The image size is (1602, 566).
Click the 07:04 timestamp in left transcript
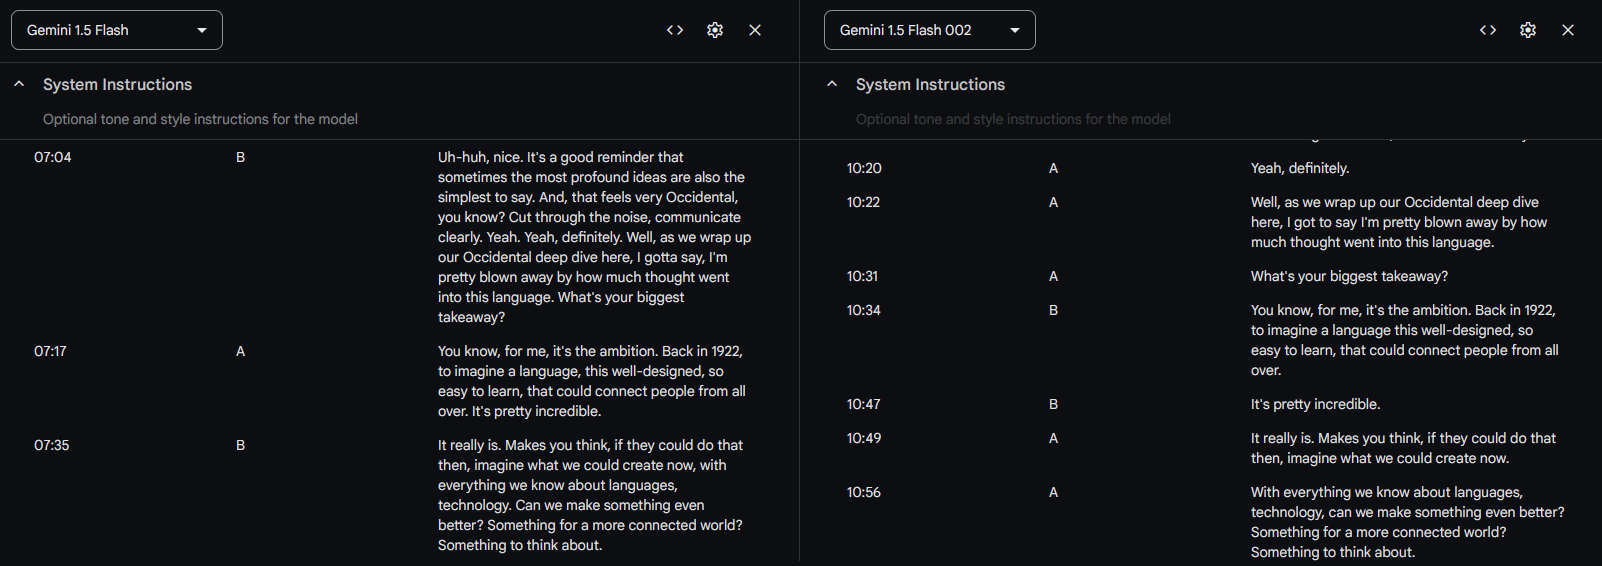pyautogui.click(x=53, y=157)
